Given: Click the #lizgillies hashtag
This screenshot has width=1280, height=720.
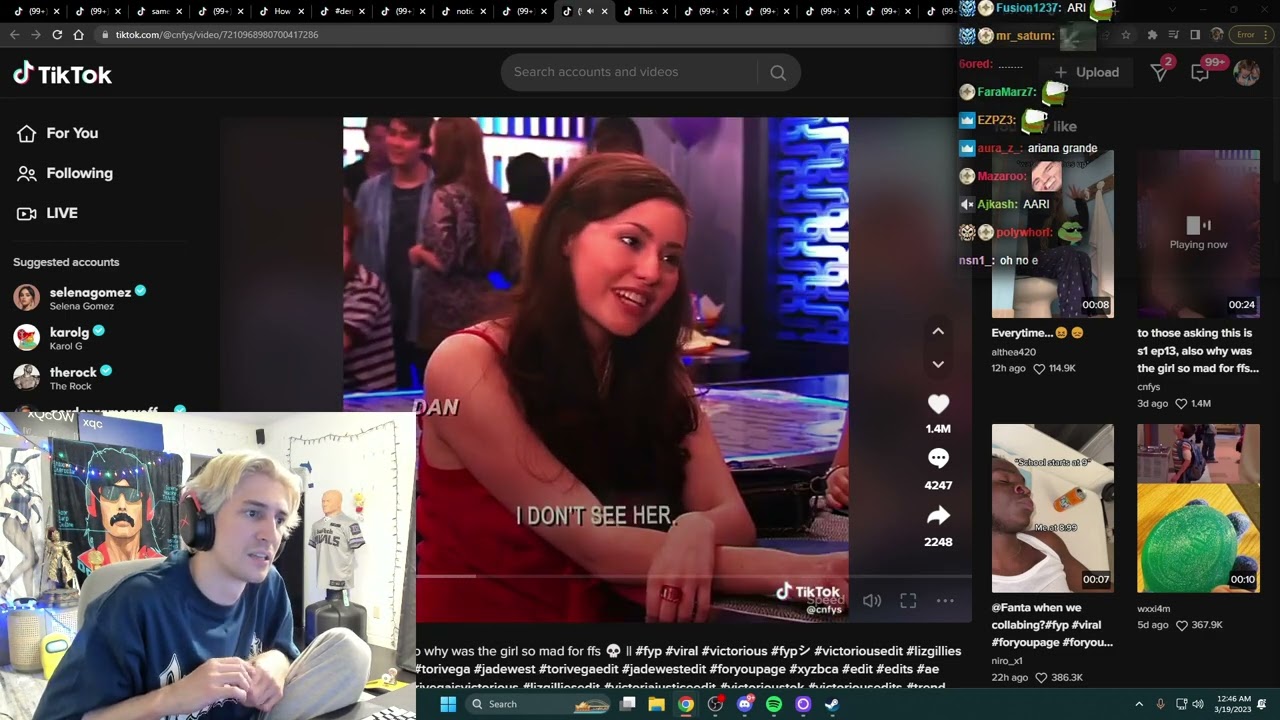Looking at the screenshot, I should pyautogui.click(x=933, y=651).
